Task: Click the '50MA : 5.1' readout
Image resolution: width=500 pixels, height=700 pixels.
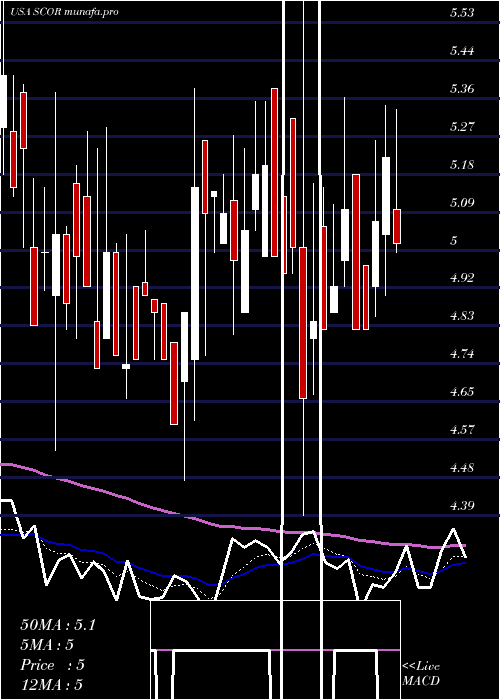Action: tap(58, 625)
